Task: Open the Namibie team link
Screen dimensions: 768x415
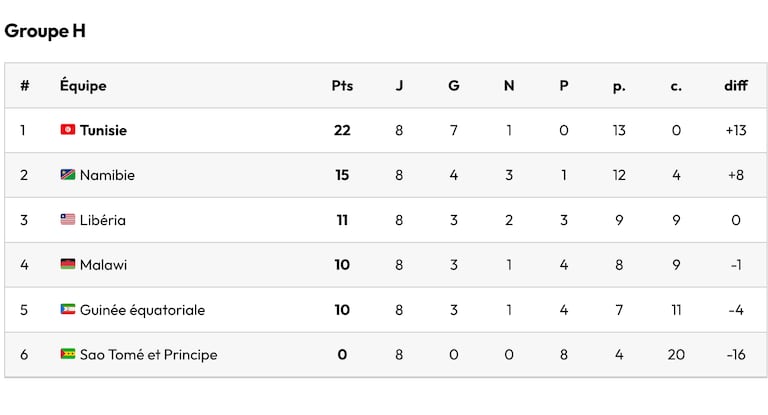Action: tap(107, 175)
